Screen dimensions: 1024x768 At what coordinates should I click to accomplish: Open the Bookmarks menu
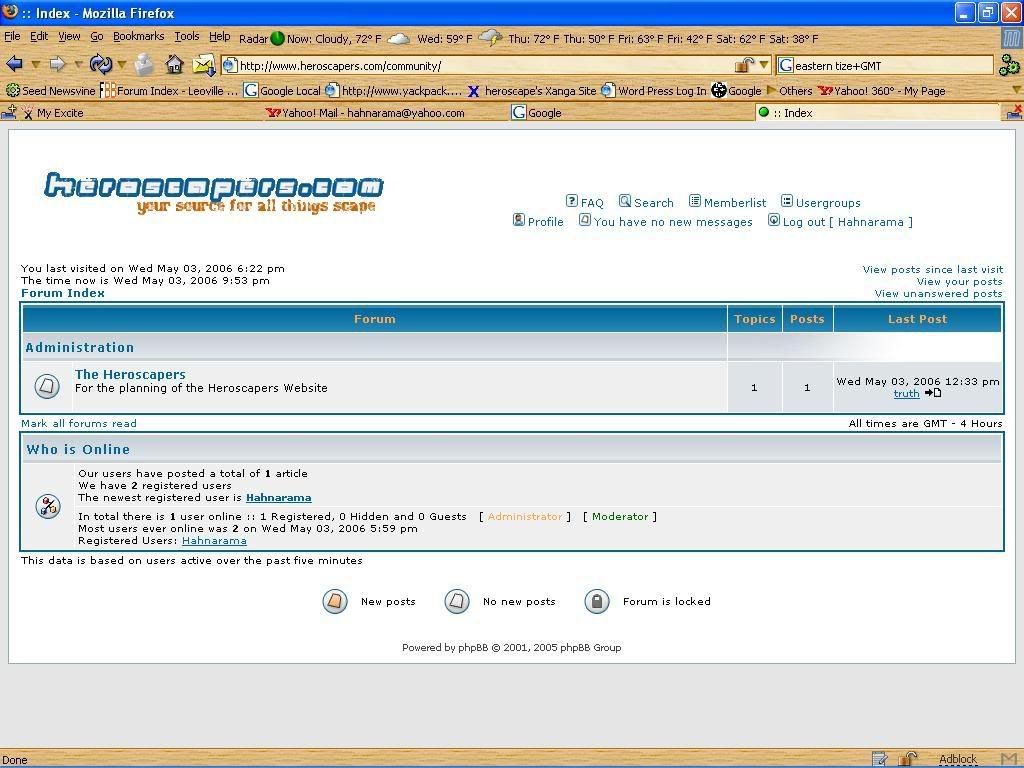pyautogui.click(x=138, y=36)
